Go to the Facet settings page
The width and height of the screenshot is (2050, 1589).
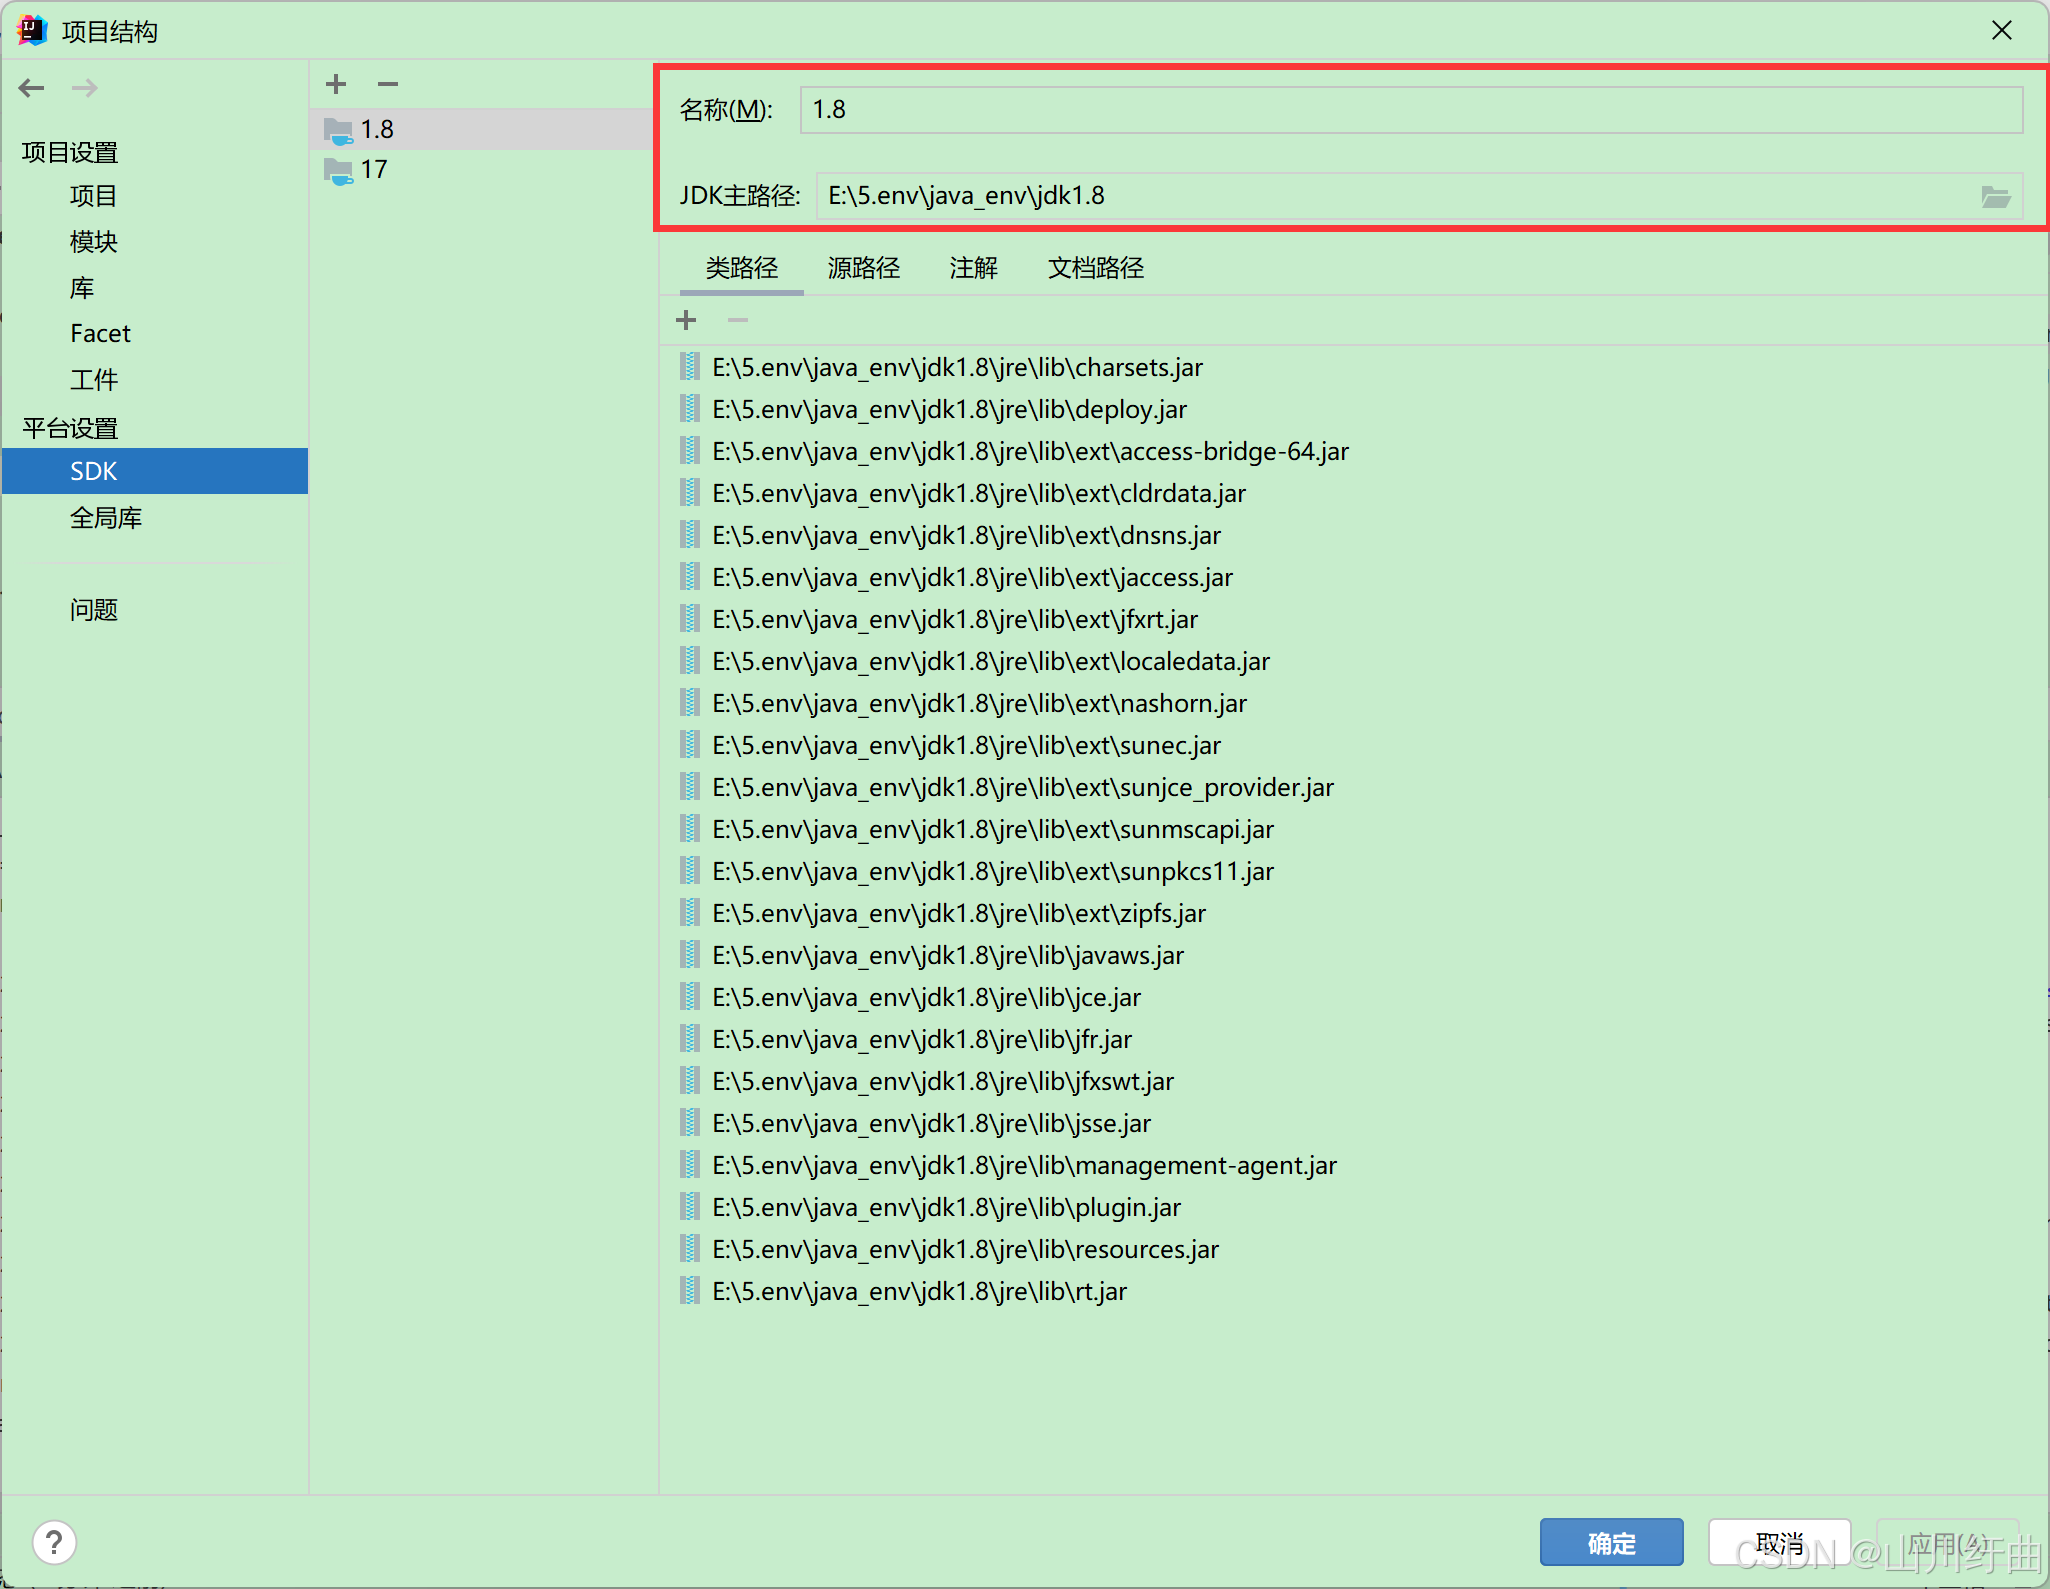point(100,334)
